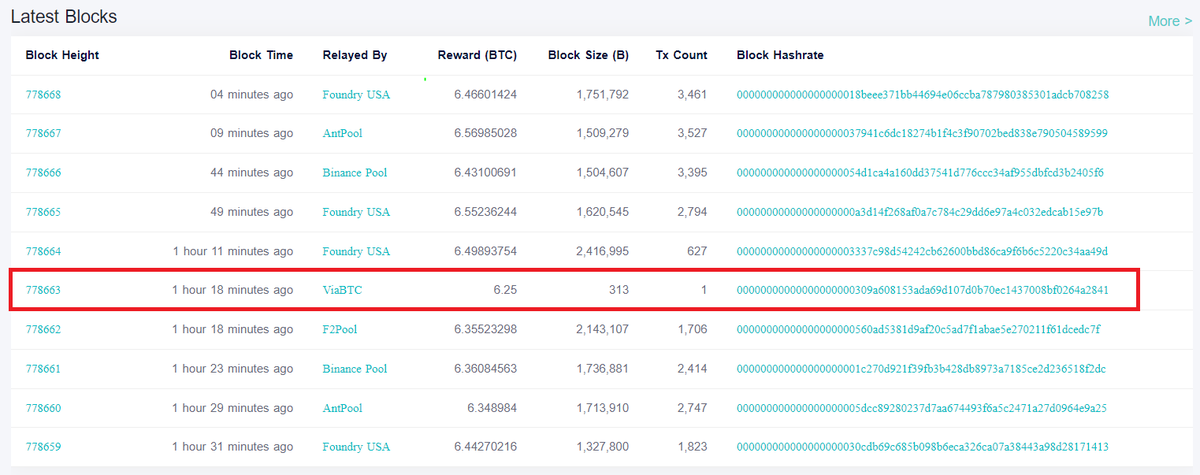
Task: Open block height 778666
Action: [43, 173]
